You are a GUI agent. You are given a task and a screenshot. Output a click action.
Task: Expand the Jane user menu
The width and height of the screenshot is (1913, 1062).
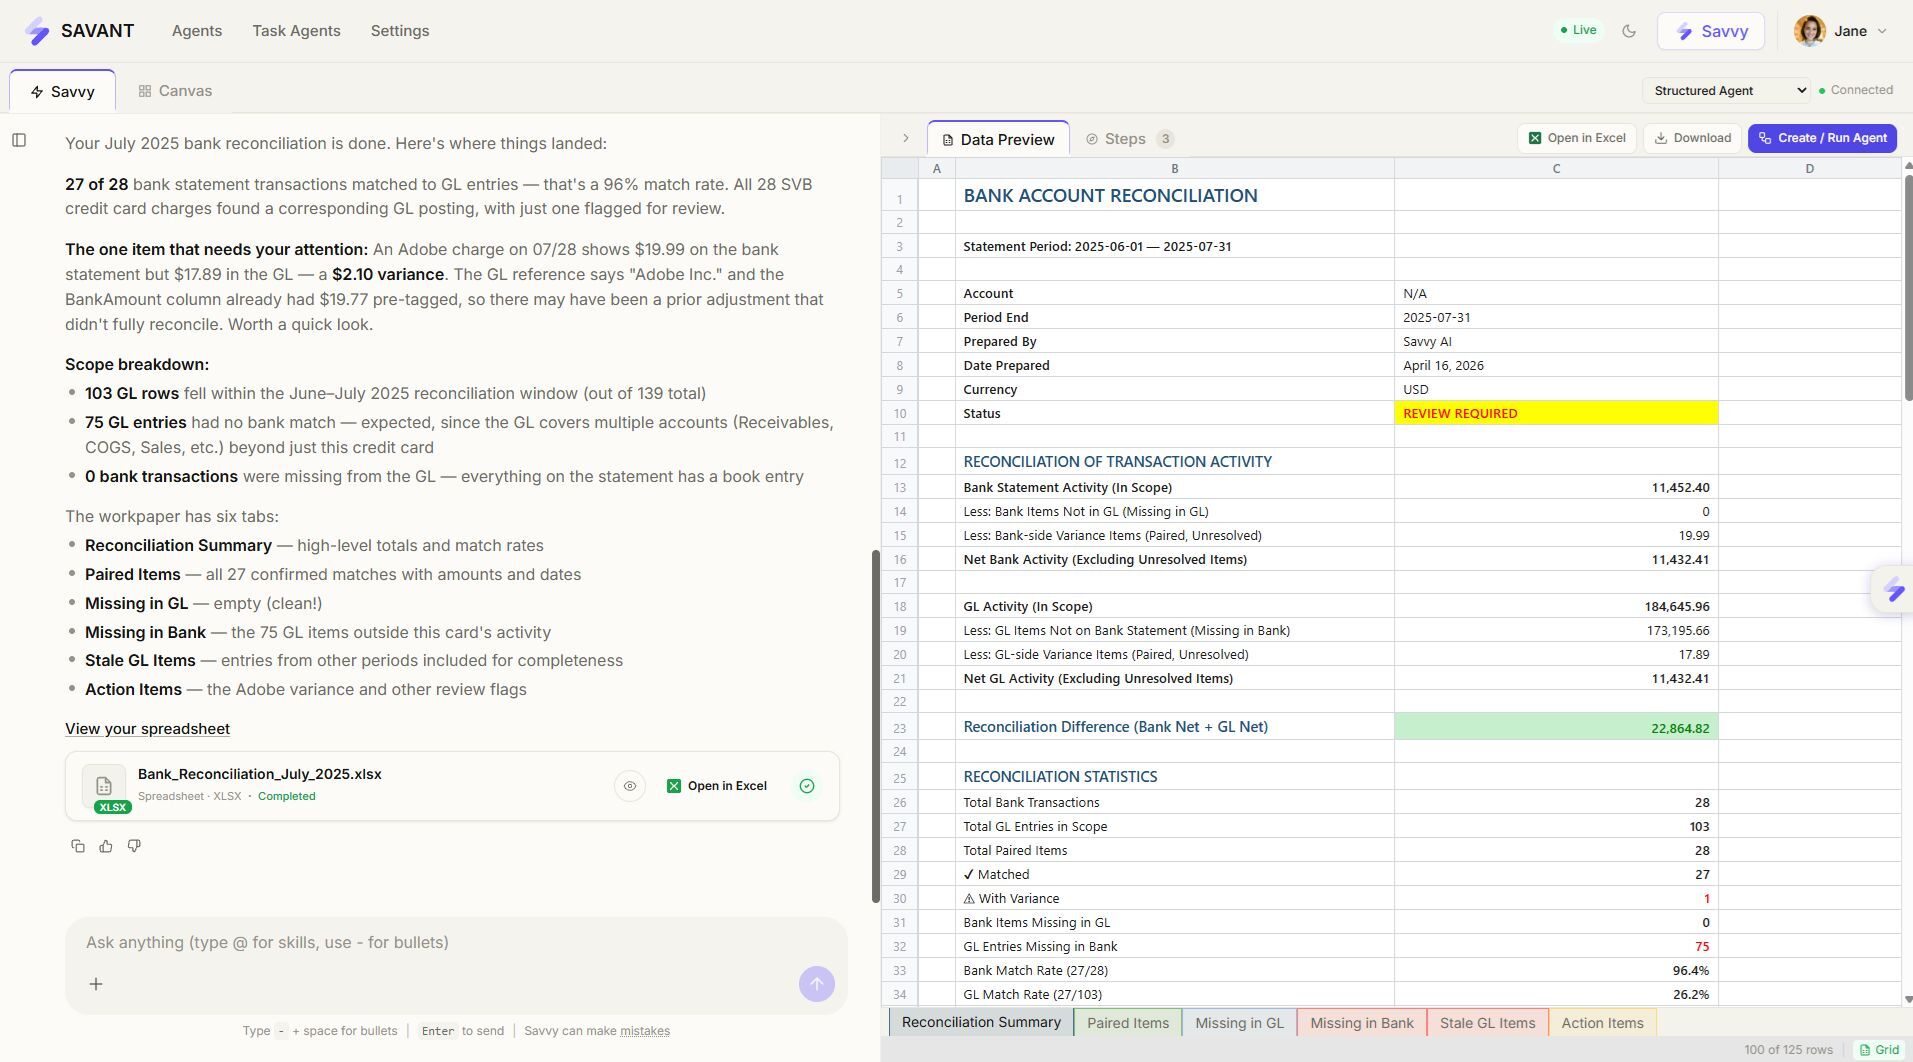tap(1841, 31)
